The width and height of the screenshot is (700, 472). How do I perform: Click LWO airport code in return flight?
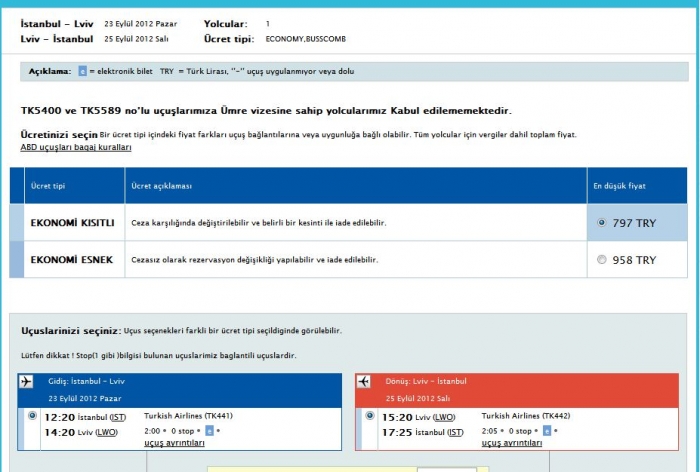point(444,416)
